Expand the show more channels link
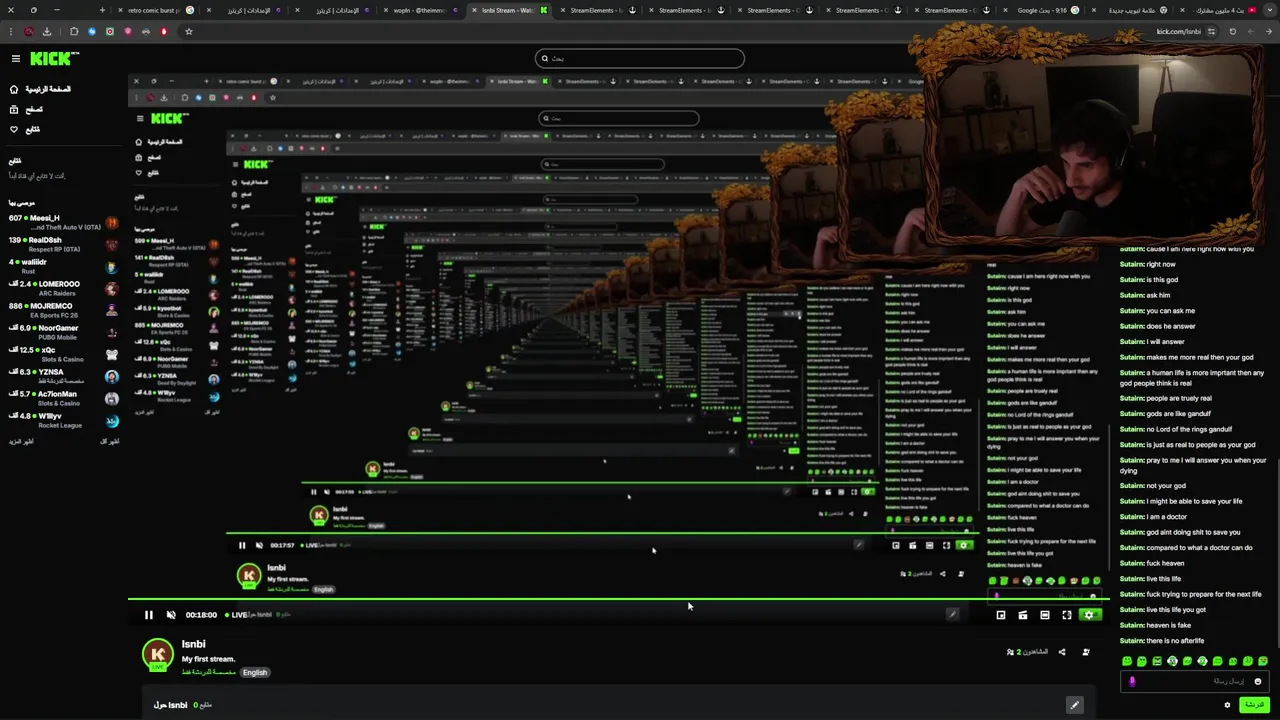This screenshot has width=1280, height=720. pyautogui.click(x=21, y=441)
